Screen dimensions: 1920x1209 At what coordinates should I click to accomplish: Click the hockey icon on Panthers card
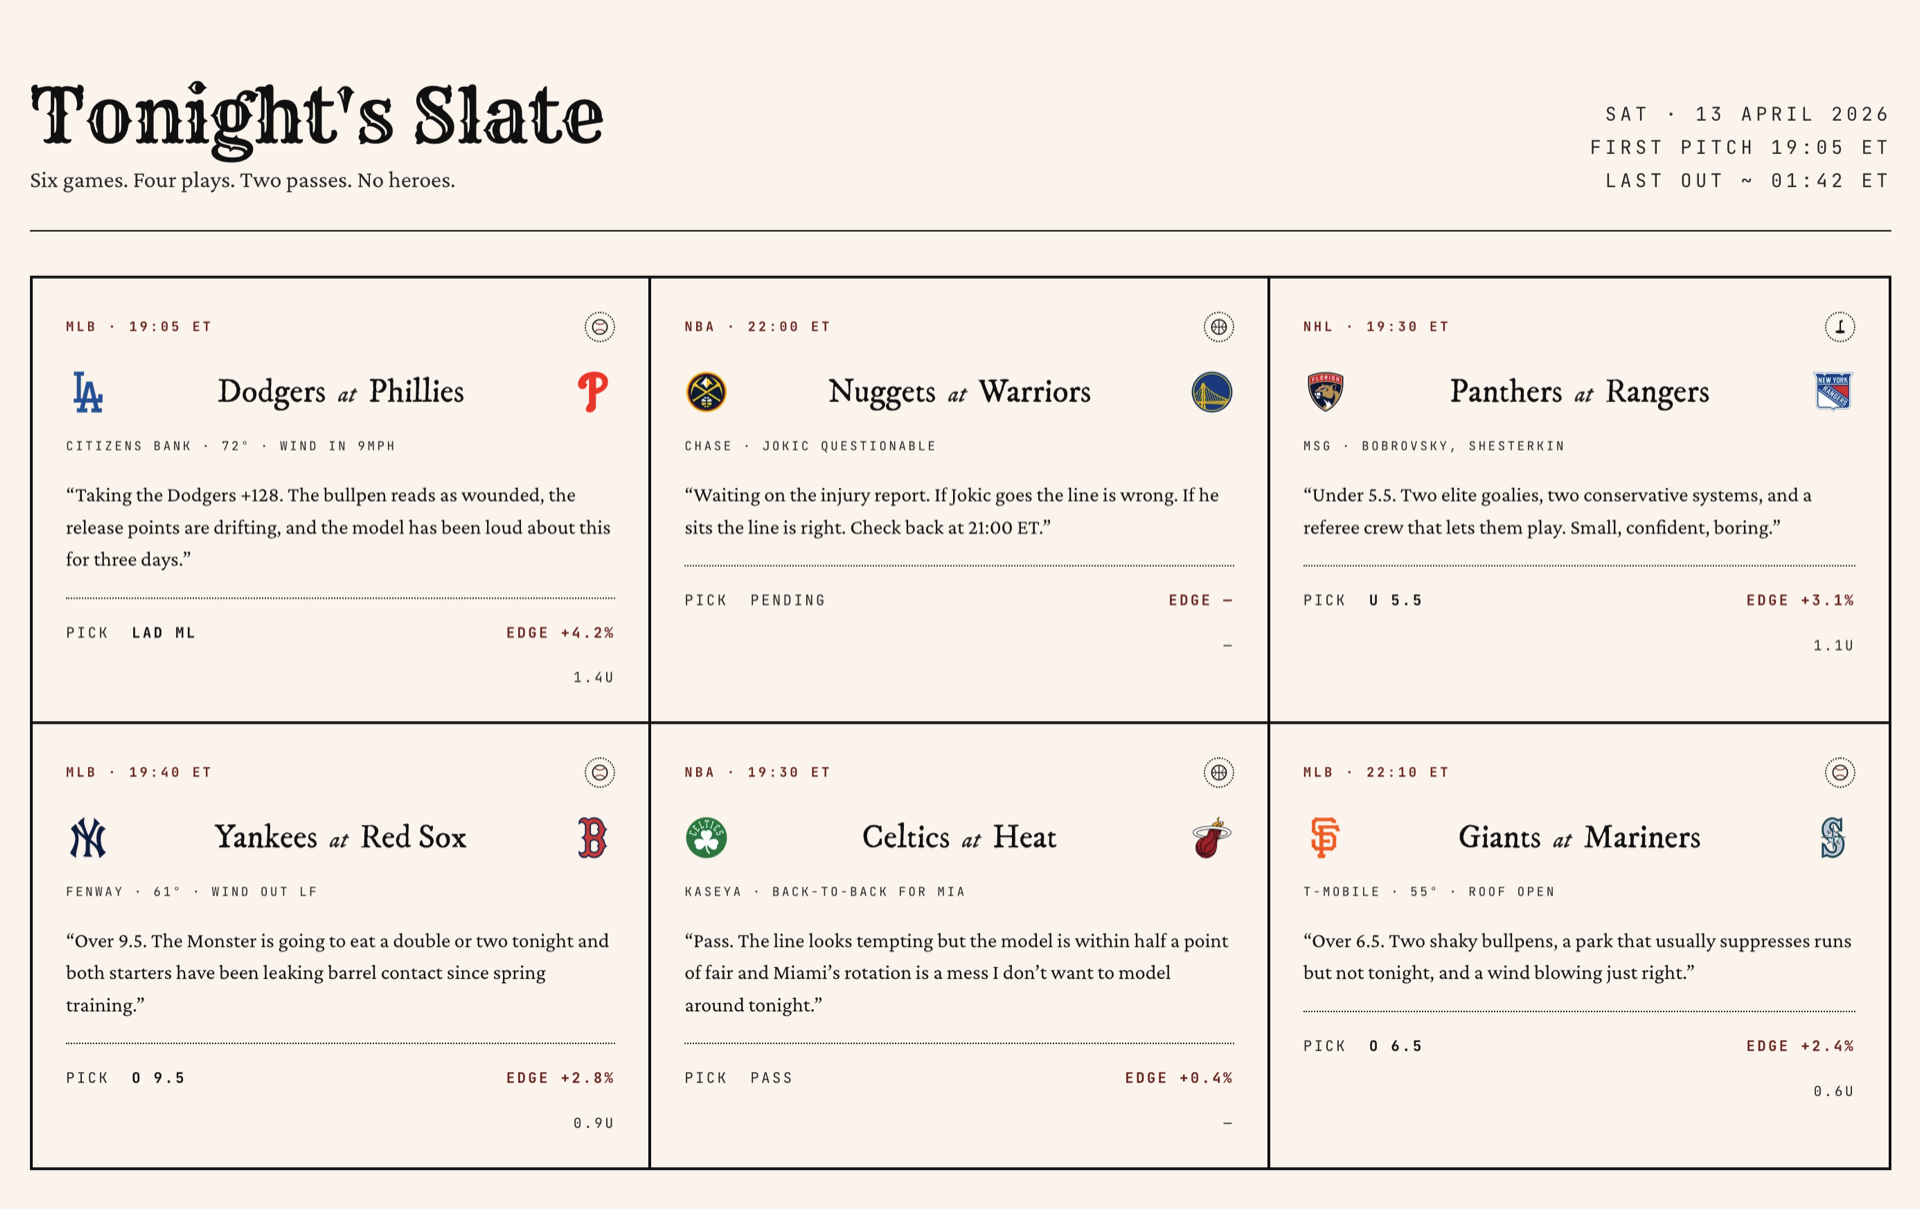click(x=1839, y=327)
